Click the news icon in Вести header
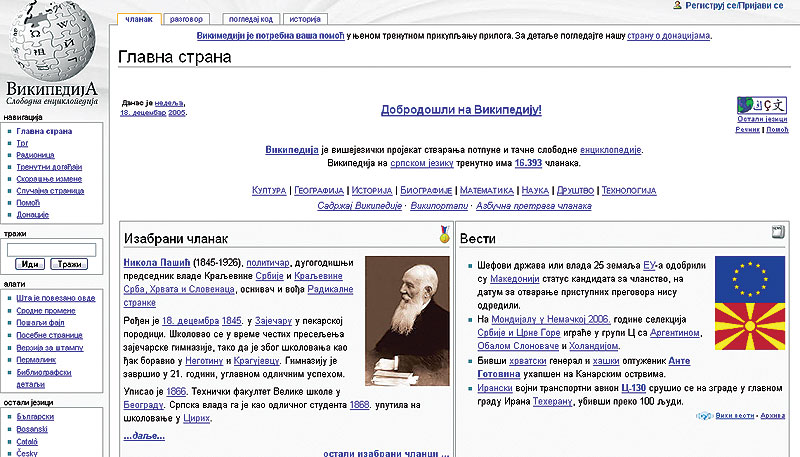 tap(778, 232)
